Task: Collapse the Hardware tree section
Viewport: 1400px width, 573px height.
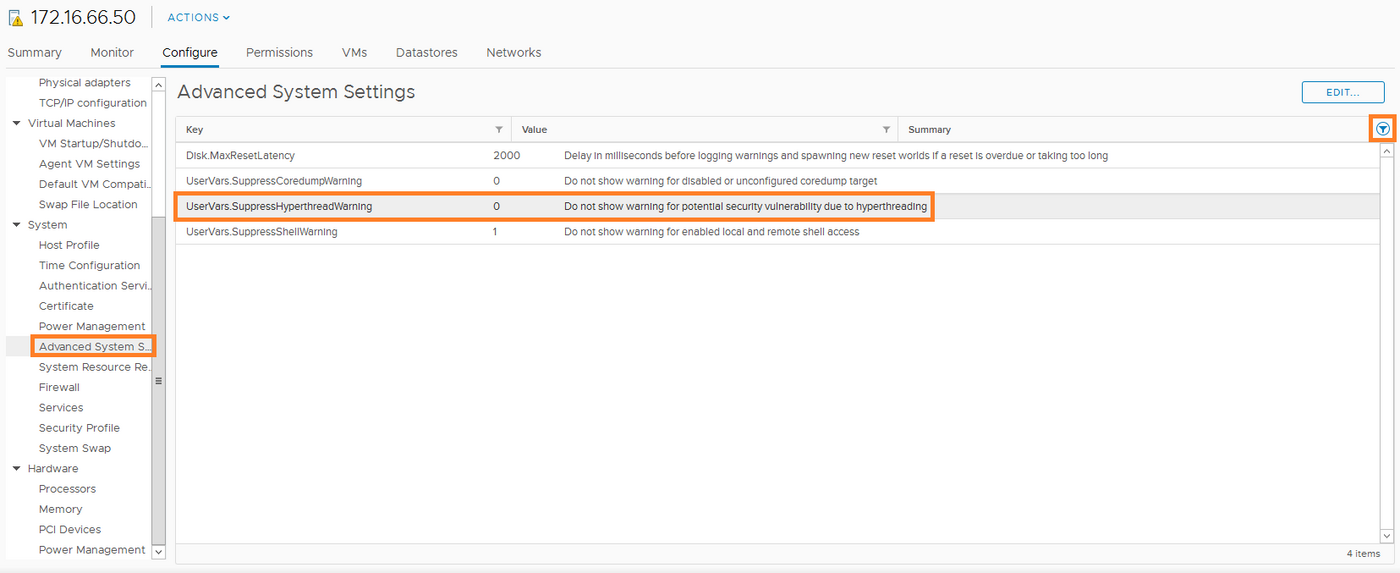Action: point(17,469)
